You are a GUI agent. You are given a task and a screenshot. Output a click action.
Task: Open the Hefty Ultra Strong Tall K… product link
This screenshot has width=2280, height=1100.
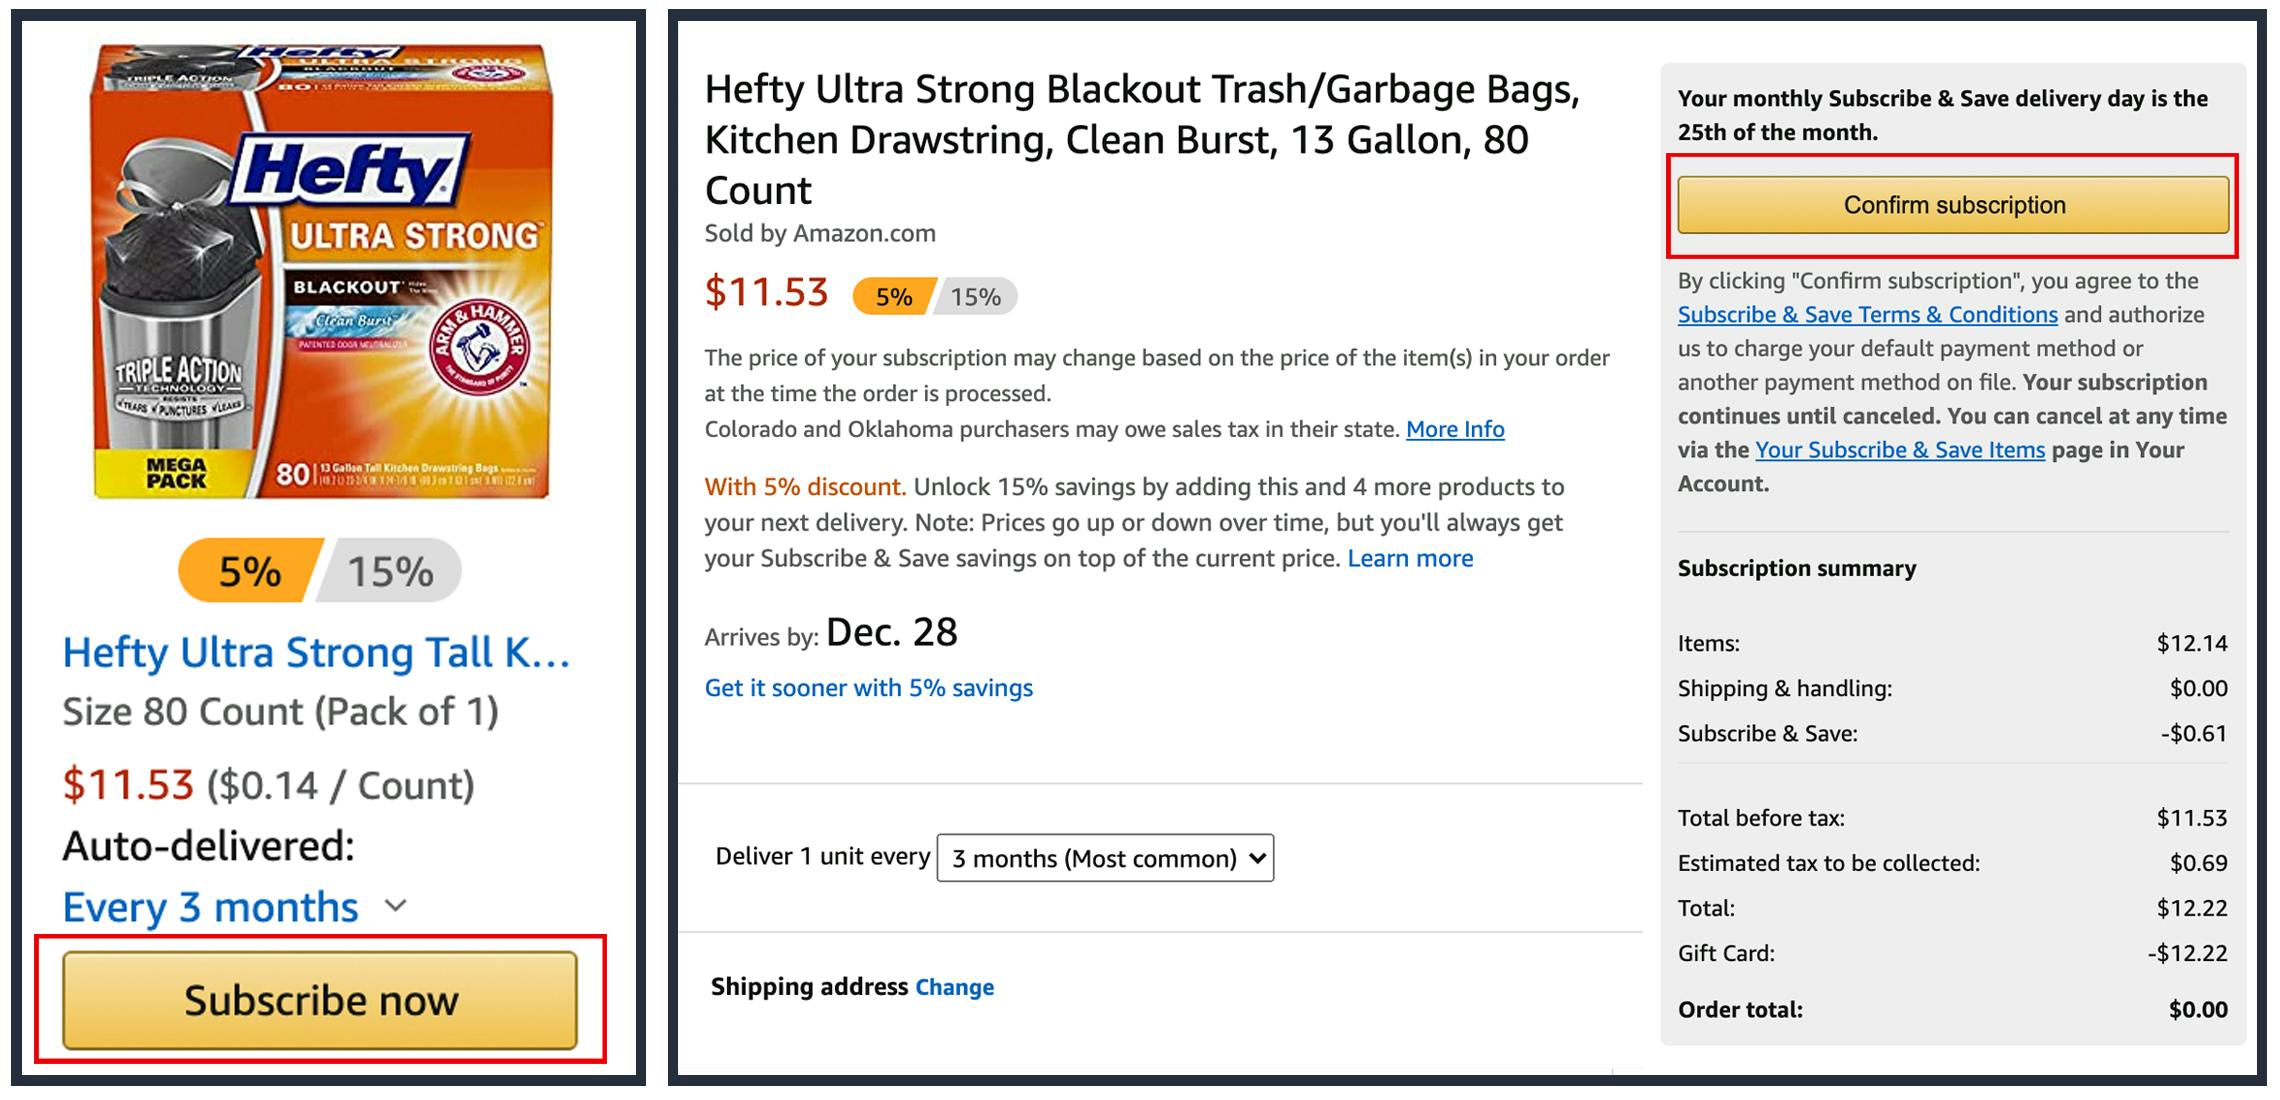pos(316,653)
